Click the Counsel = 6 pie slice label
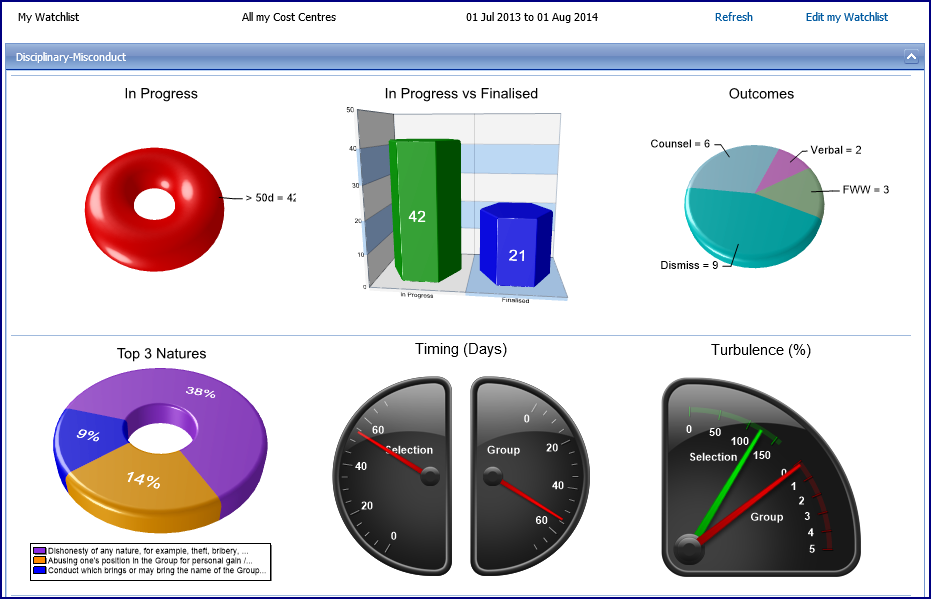The width and height of the screenshot is (931, 599). click(680, 144)
